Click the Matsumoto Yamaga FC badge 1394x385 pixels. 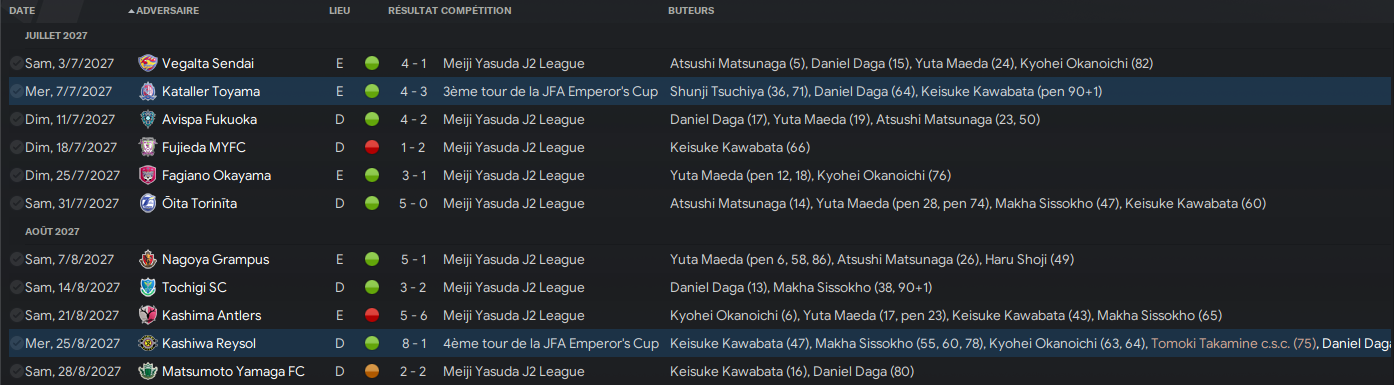tap(148, 371)
